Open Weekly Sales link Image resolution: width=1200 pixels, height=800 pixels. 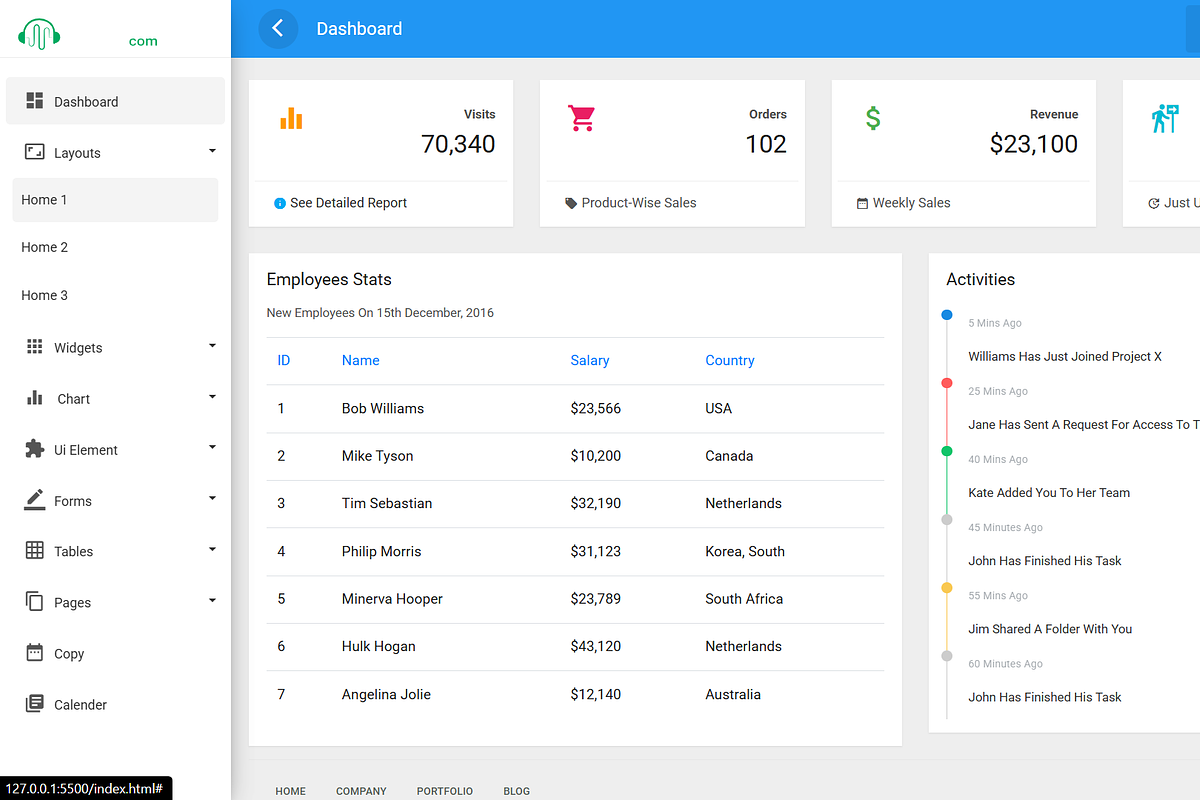911,203
